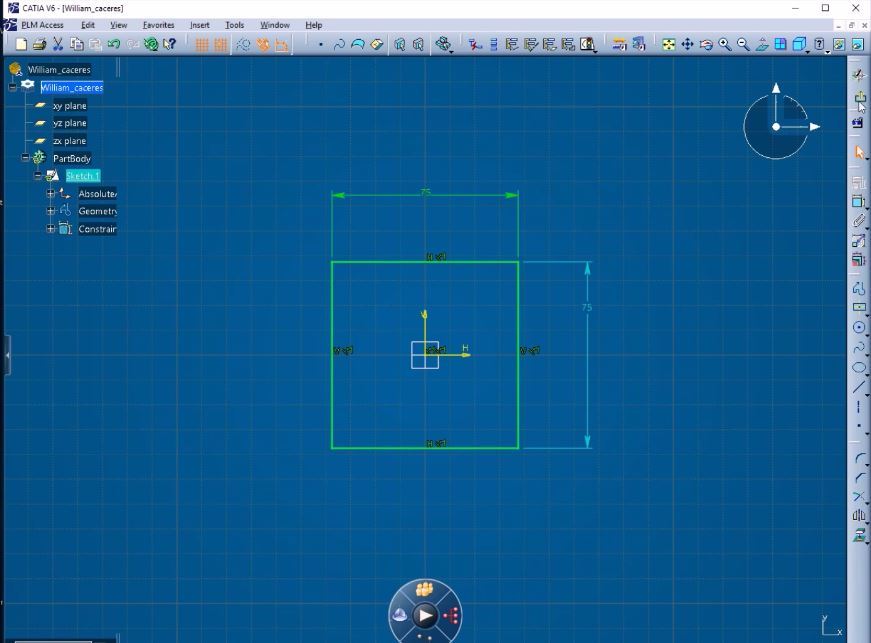This screenshot has width=871, height=643.
Task: Pick the Line sketch tool
Action: (859, 387)
